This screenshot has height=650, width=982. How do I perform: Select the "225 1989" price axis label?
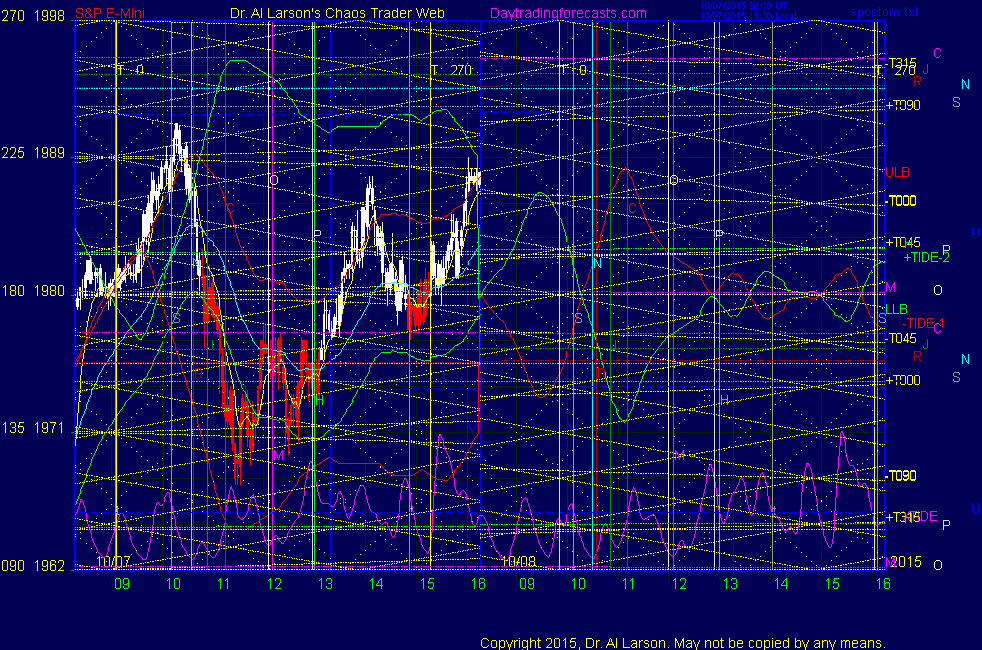point(33,153)
